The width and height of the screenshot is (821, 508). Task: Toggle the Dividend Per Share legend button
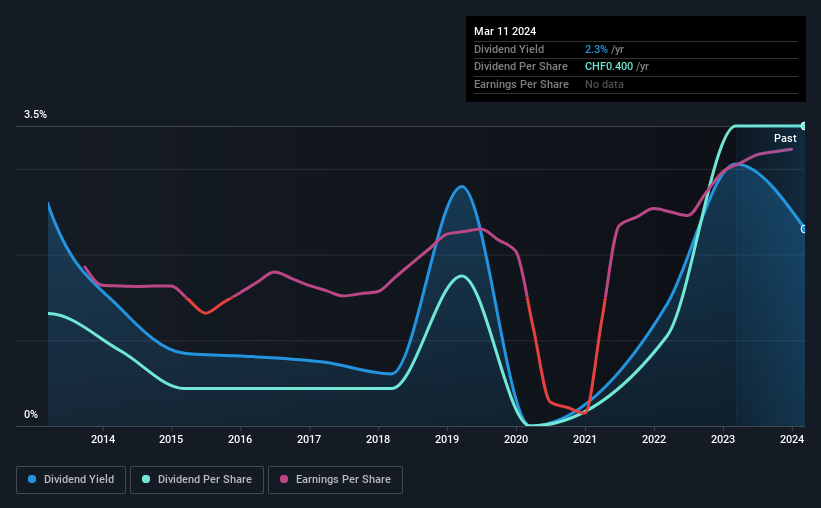(197, 479)
